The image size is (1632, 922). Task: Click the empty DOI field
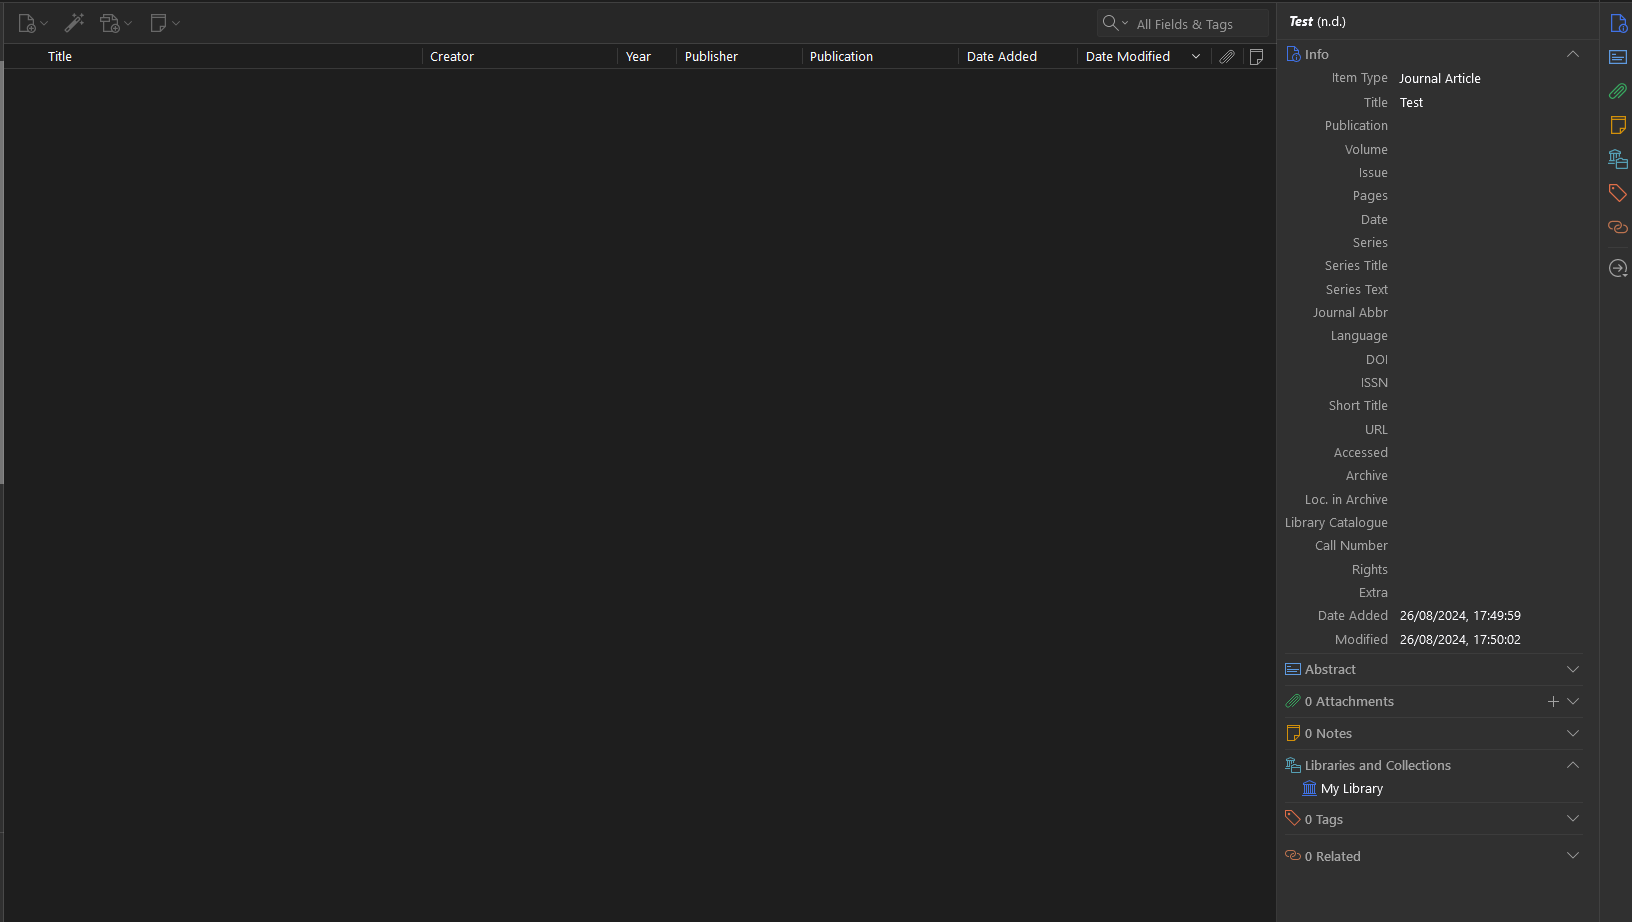click(1490, 360)
